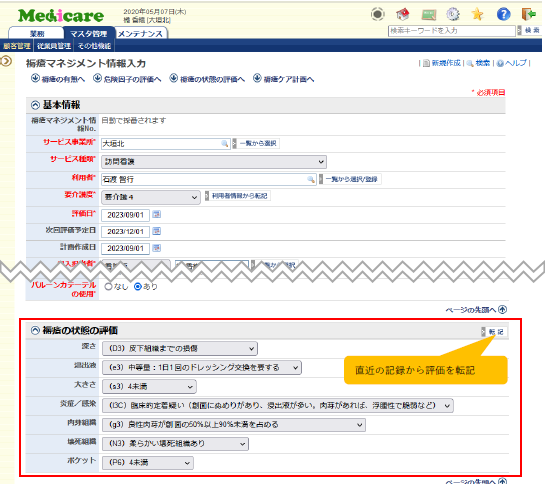545x484 pixels.
Task: Switch to the メンテナンス tab
Action: pyautogui.click(x=141, y=33)
